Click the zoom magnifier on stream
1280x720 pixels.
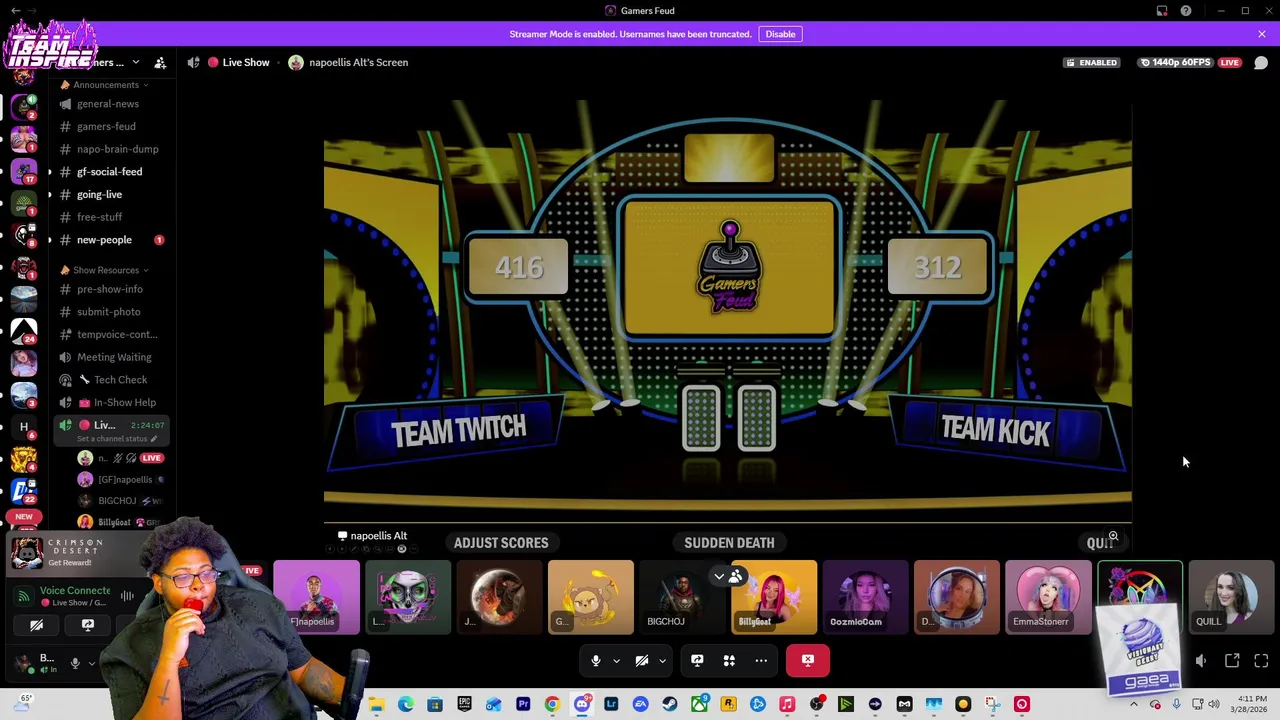pos(1113,537)
